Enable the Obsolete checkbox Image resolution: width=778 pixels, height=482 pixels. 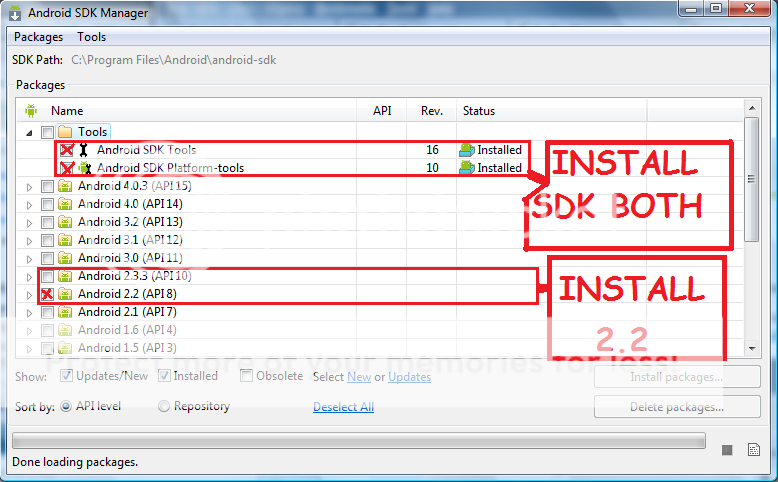click(x=246, y=376)
